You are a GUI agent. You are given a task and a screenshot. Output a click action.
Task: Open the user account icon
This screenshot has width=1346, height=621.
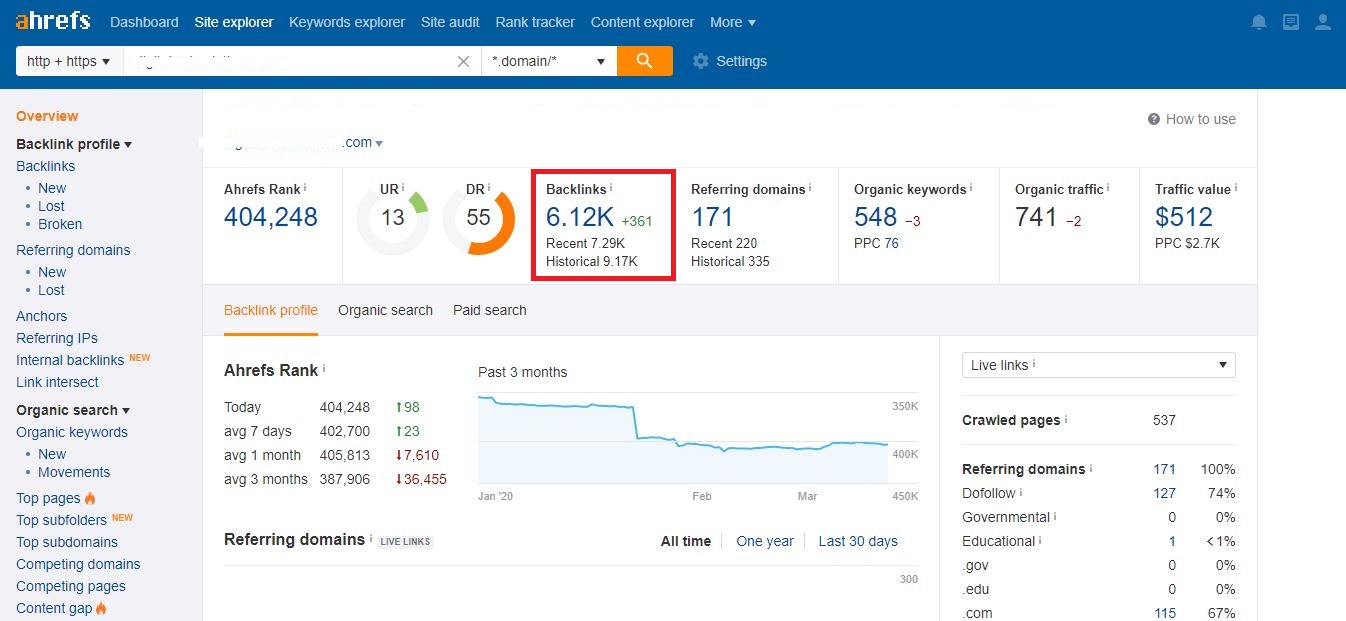pos(1323,22)
